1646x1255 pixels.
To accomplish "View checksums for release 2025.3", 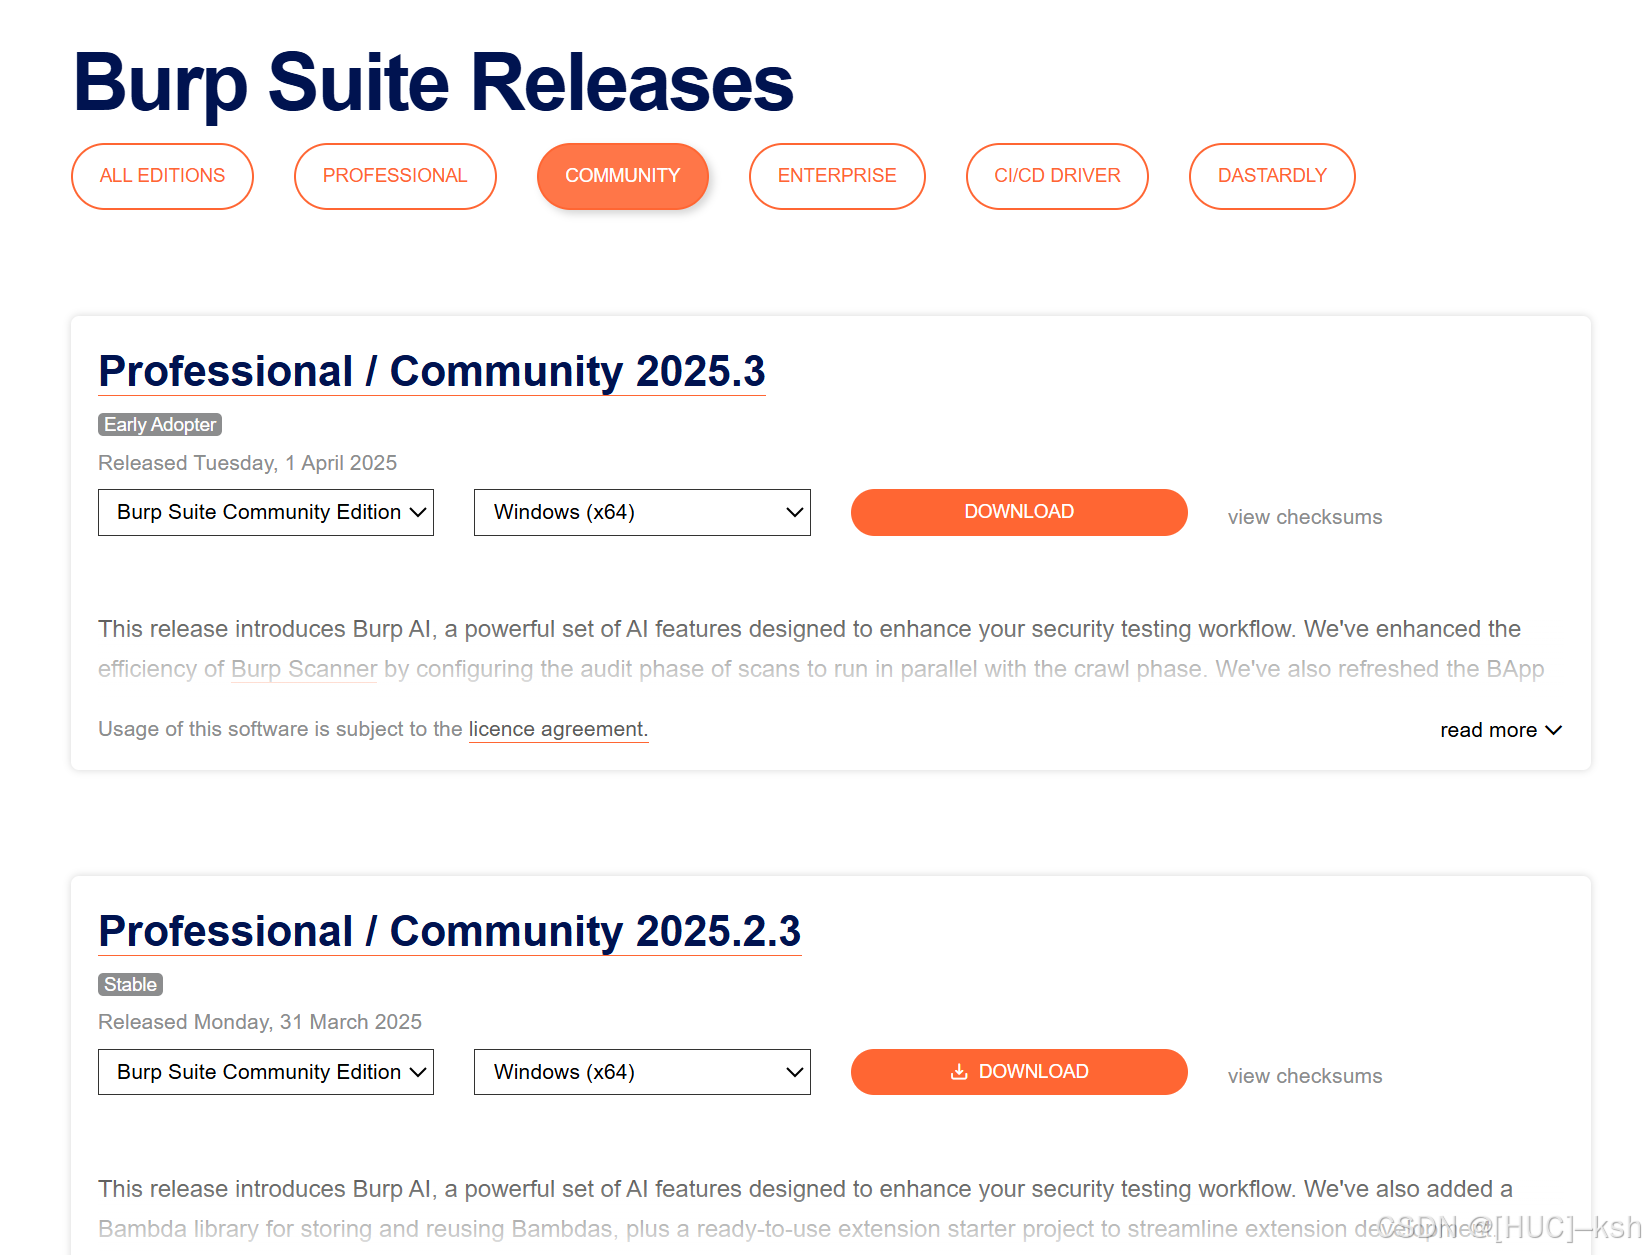I will (x=1305, y=517).
